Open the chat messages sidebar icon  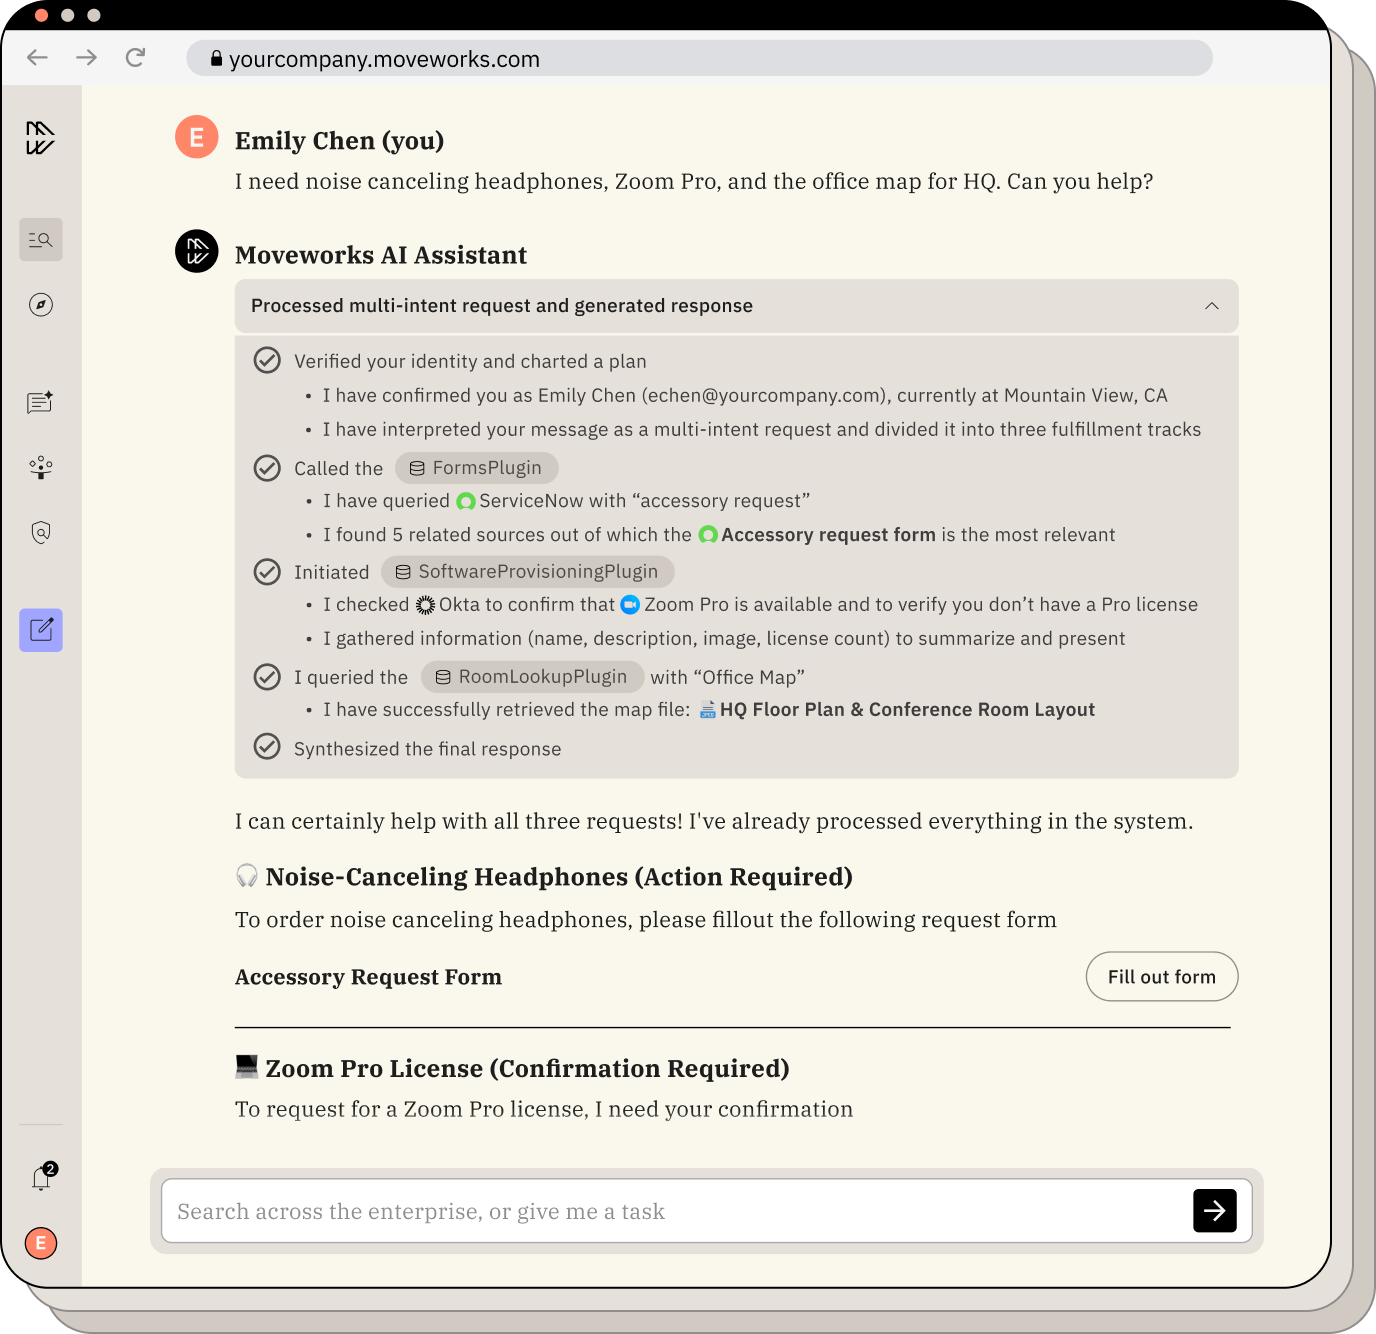tap(40, 402)
